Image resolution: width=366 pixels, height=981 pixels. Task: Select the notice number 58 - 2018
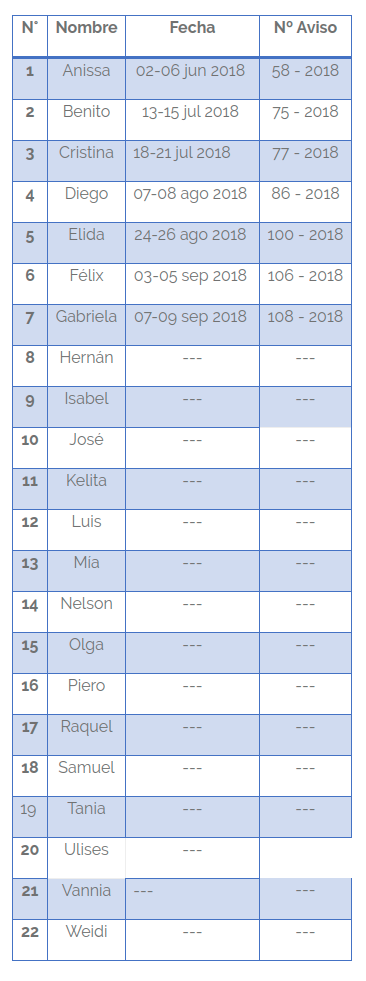(305, 71)
